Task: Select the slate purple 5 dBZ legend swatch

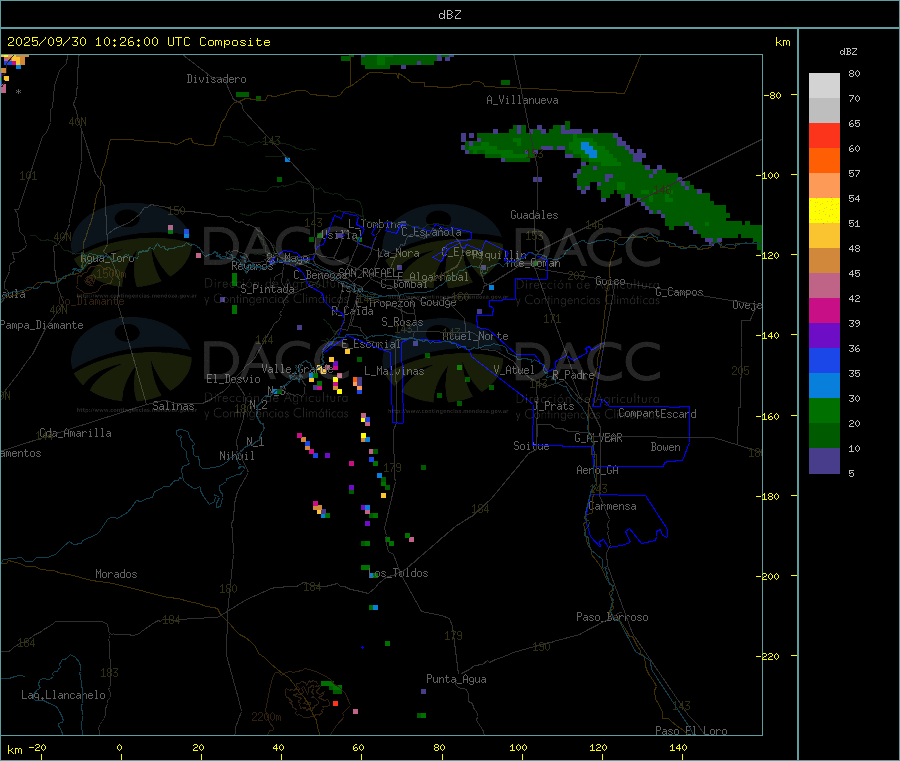Action: 824,461
